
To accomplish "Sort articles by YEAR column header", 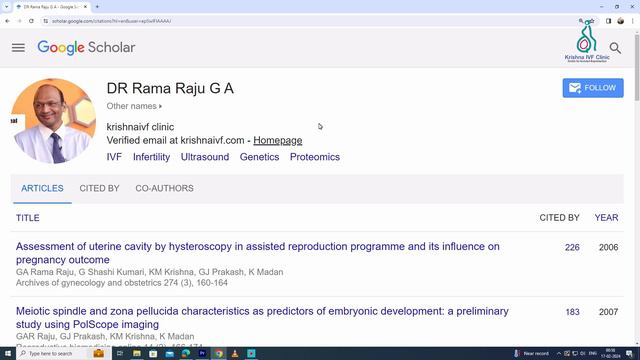I will [x=606, y=218].
